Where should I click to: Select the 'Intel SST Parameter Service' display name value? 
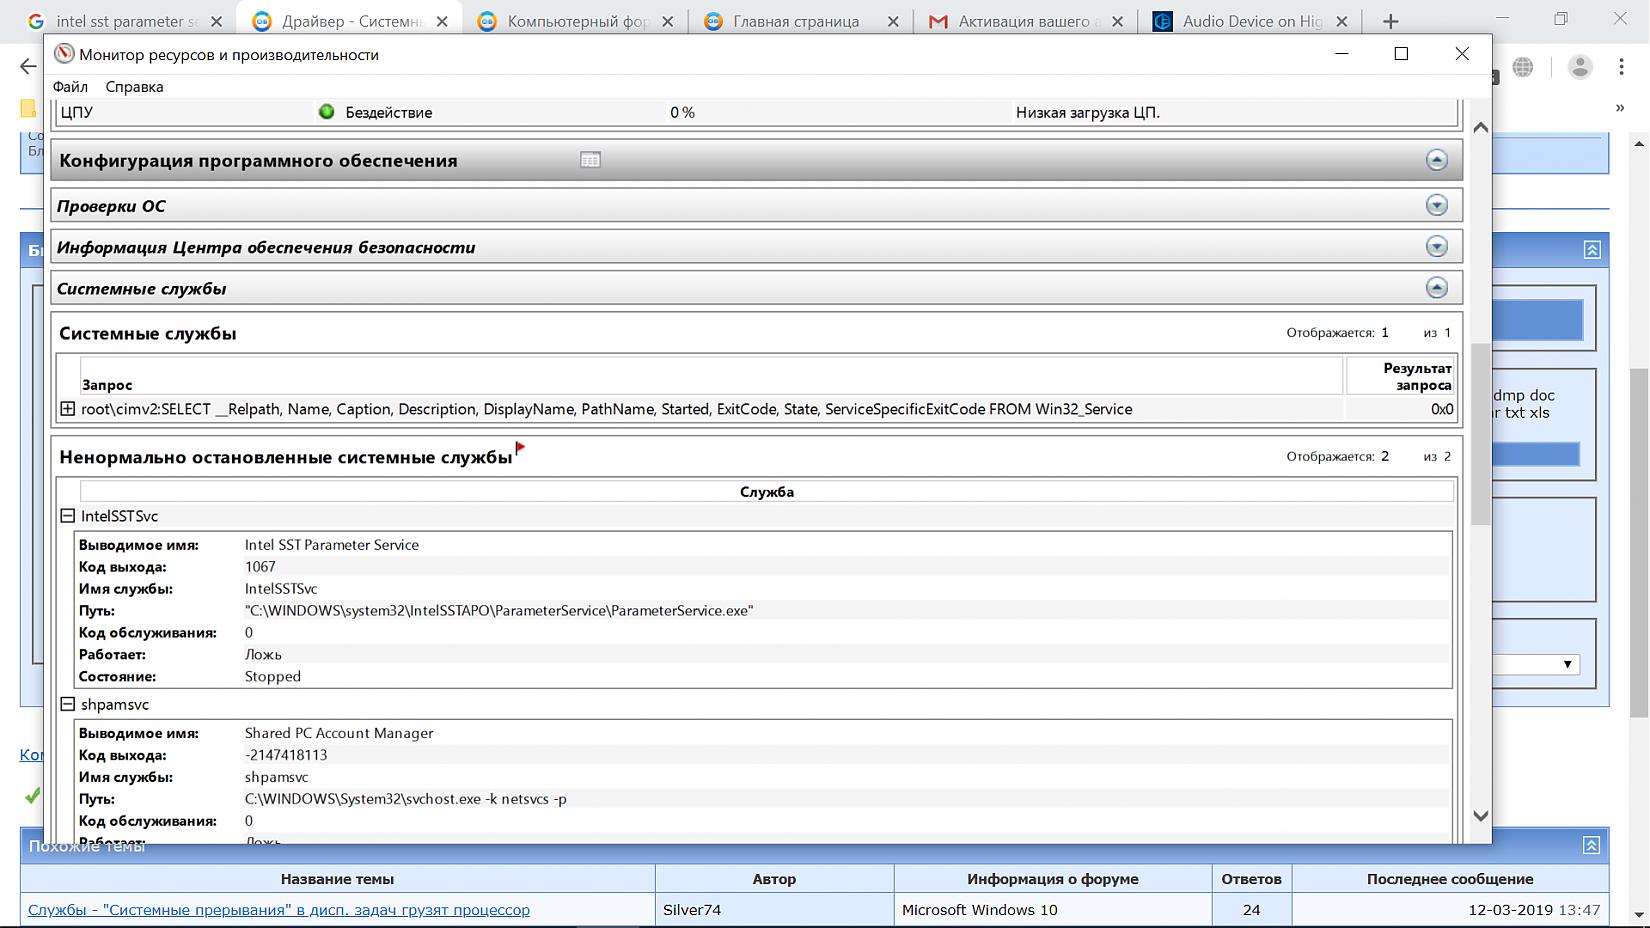coord(332,545)
